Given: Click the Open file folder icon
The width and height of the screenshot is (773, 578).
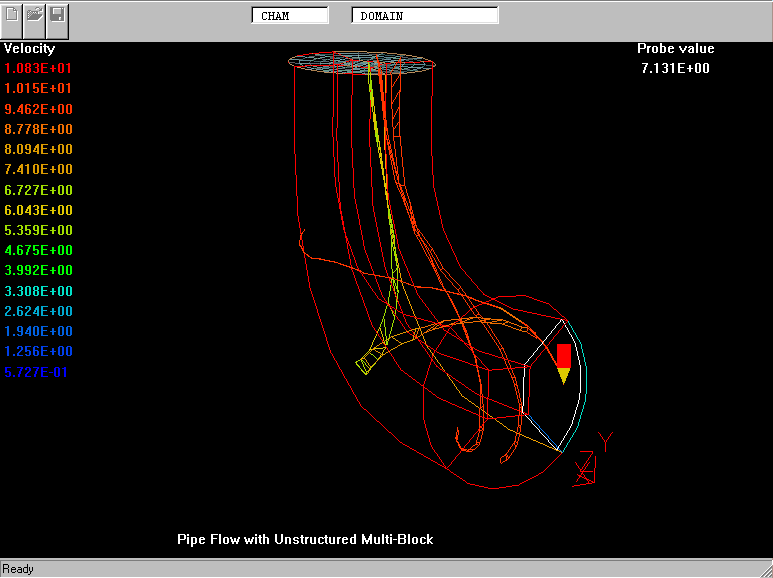Looking at the screenshot, I should (35, 15).
